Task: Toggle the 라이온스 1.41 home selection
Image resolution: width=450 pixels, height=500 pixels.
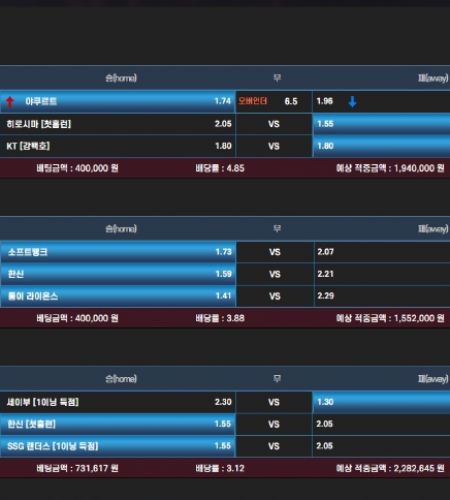Action: tap(118, 296)
